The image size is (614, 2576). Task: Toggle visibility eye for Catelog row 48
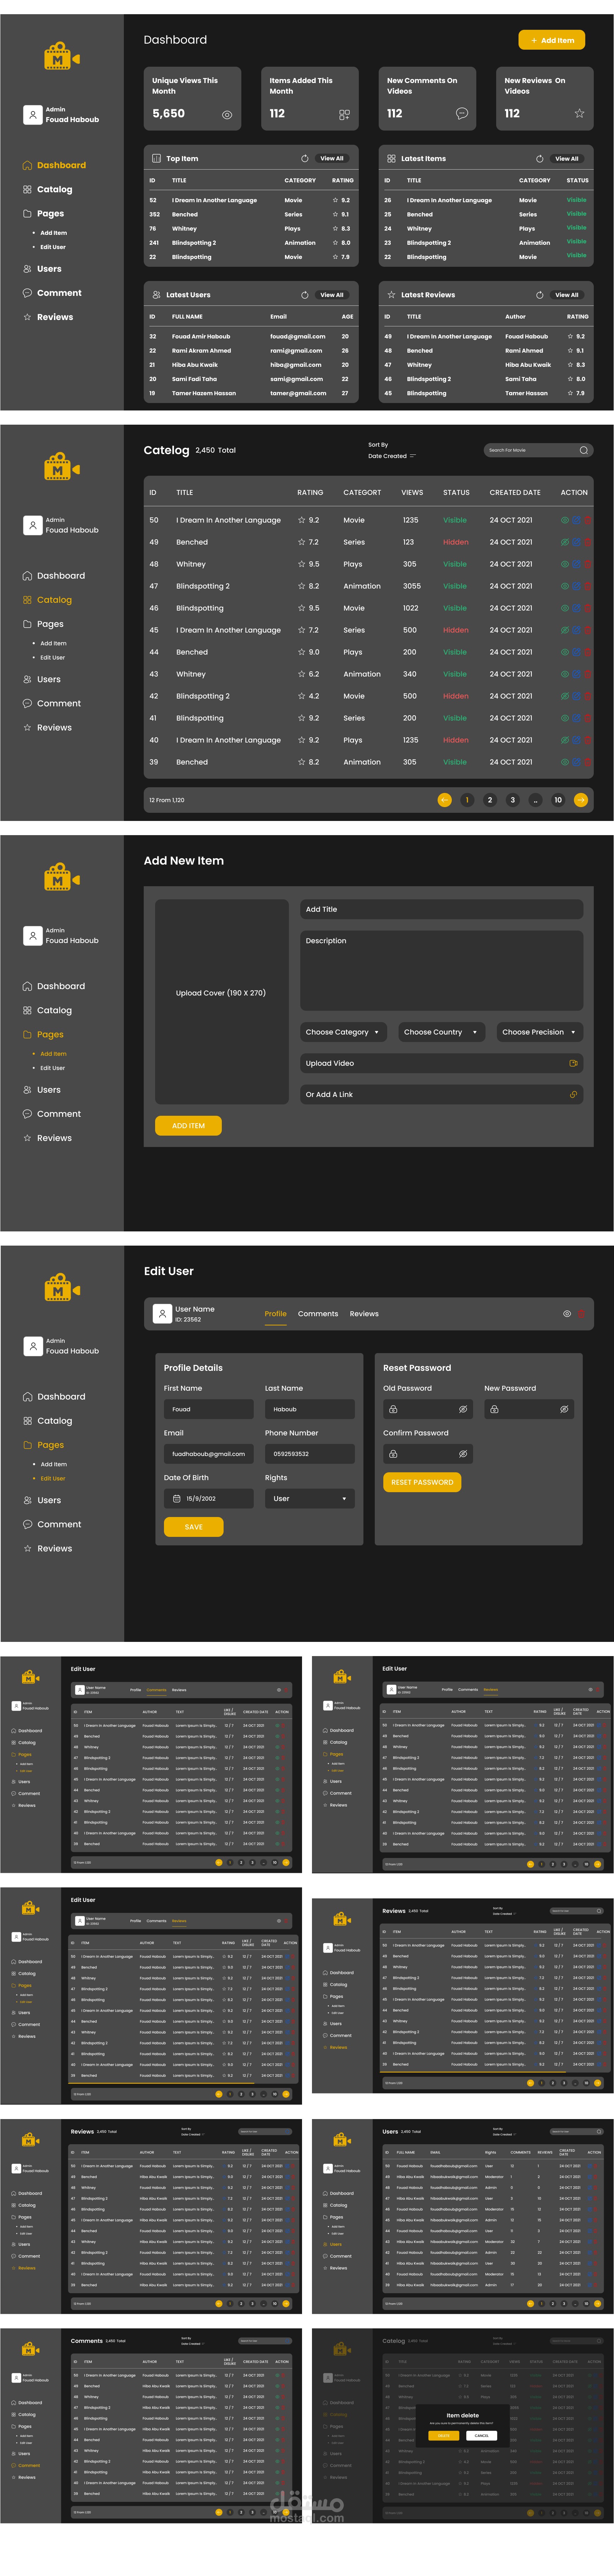pos(565,564)
